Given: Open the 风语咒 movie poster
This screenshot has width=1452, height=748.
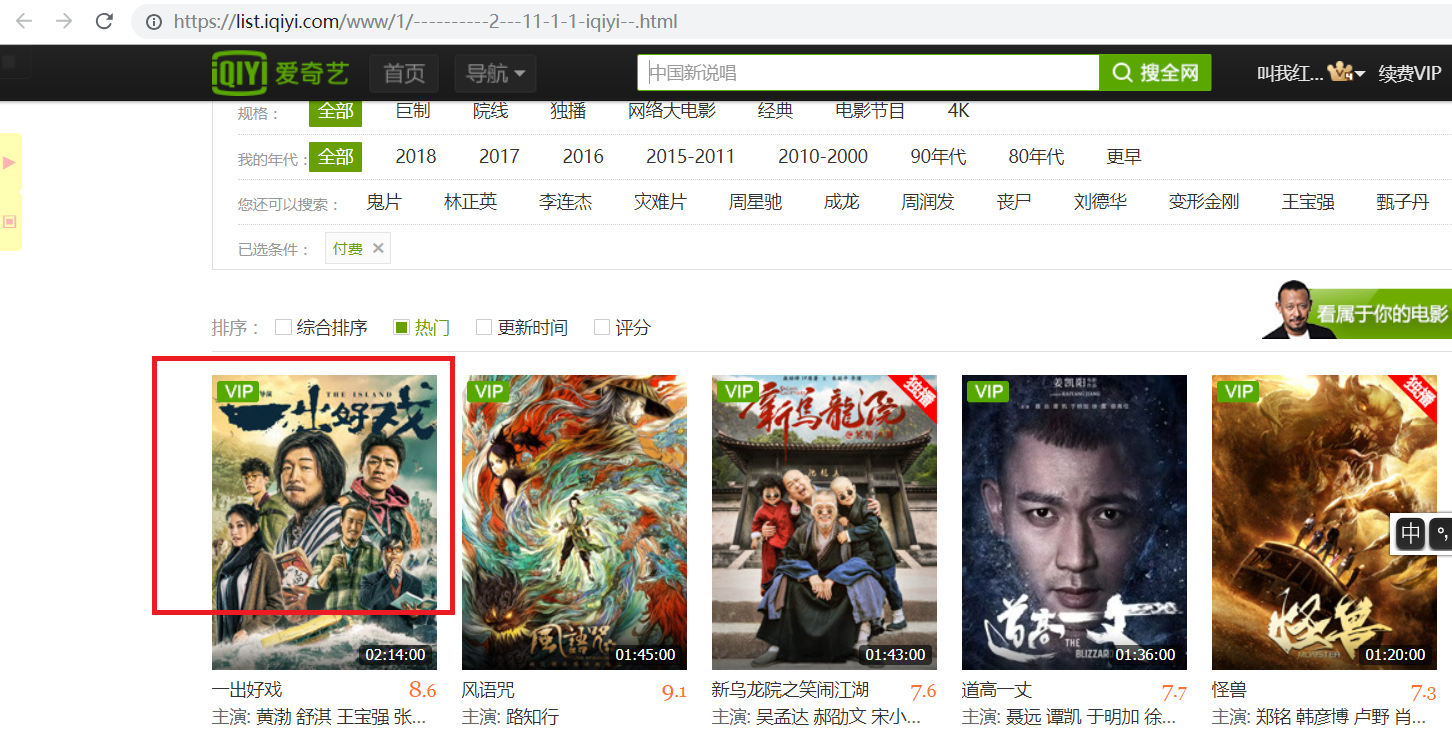Looking at the screenshot, I should click(x=575, y=522).
